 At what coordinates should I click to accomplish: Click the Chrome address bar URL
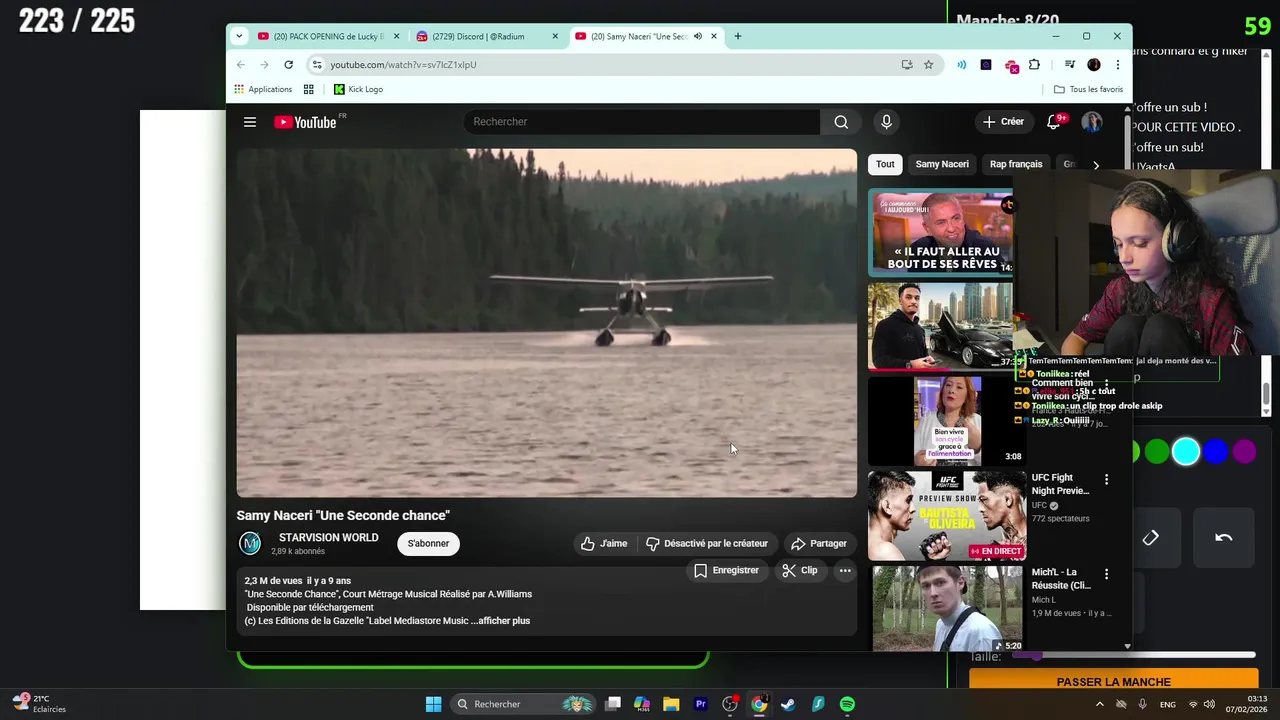pos(403,64)
